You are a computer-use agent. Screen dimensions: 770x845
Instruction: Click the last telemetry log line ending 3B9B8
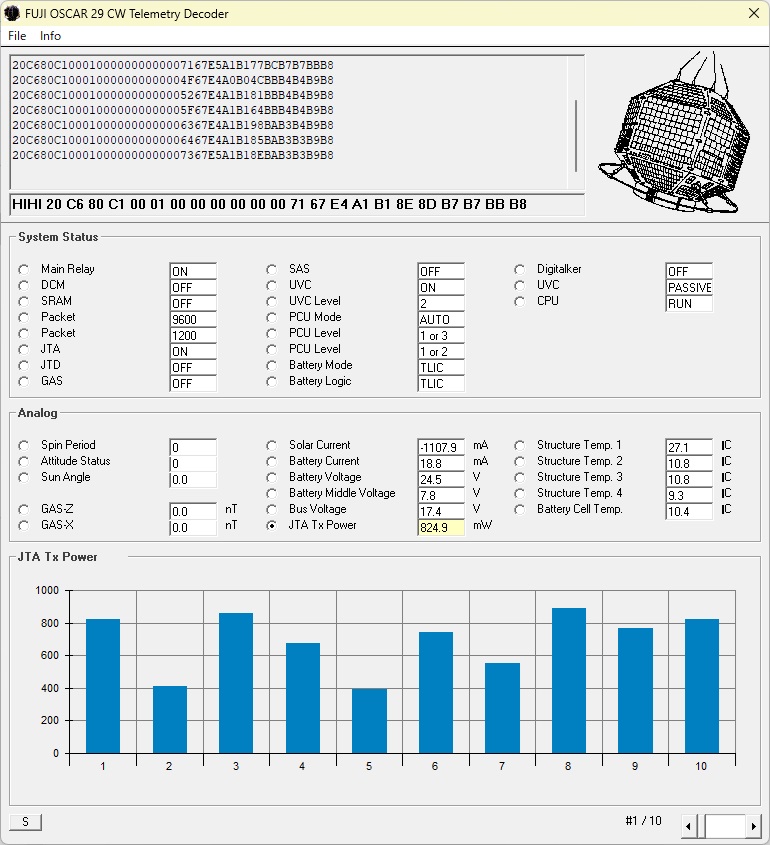[173, 155]
